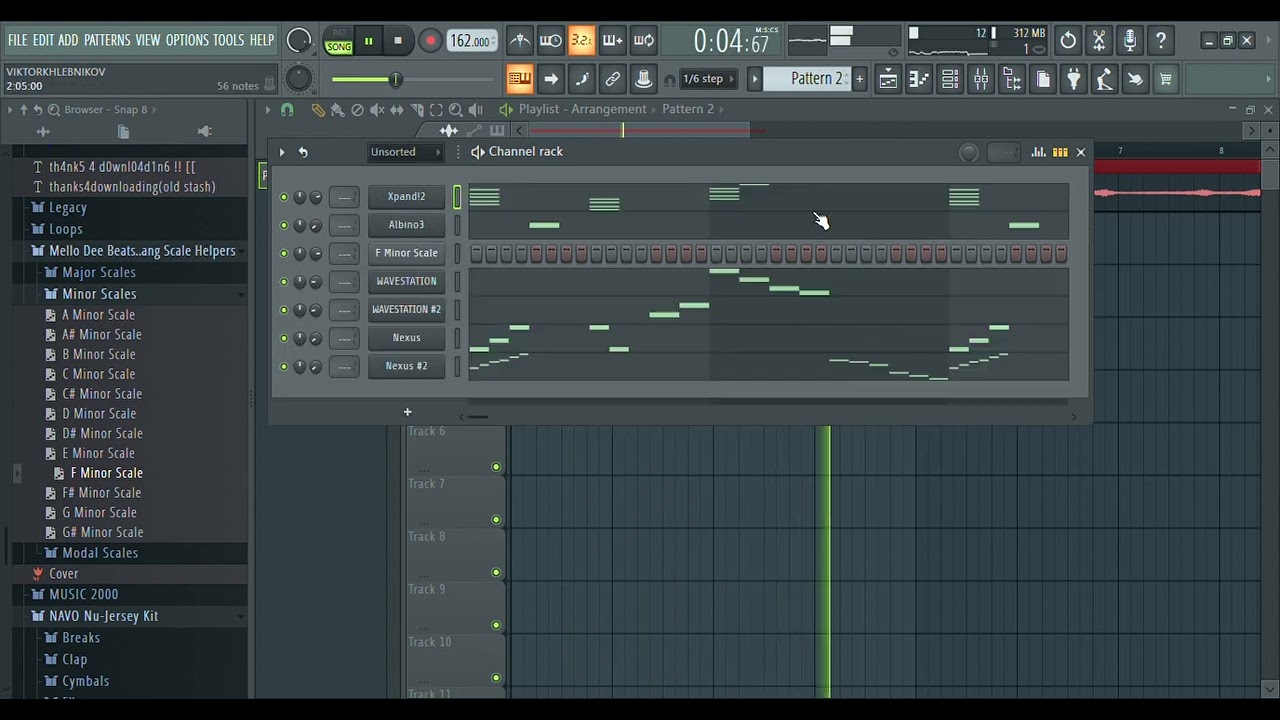
Task: Select the F Minor Scale channel button
Action: click(406, 253)
